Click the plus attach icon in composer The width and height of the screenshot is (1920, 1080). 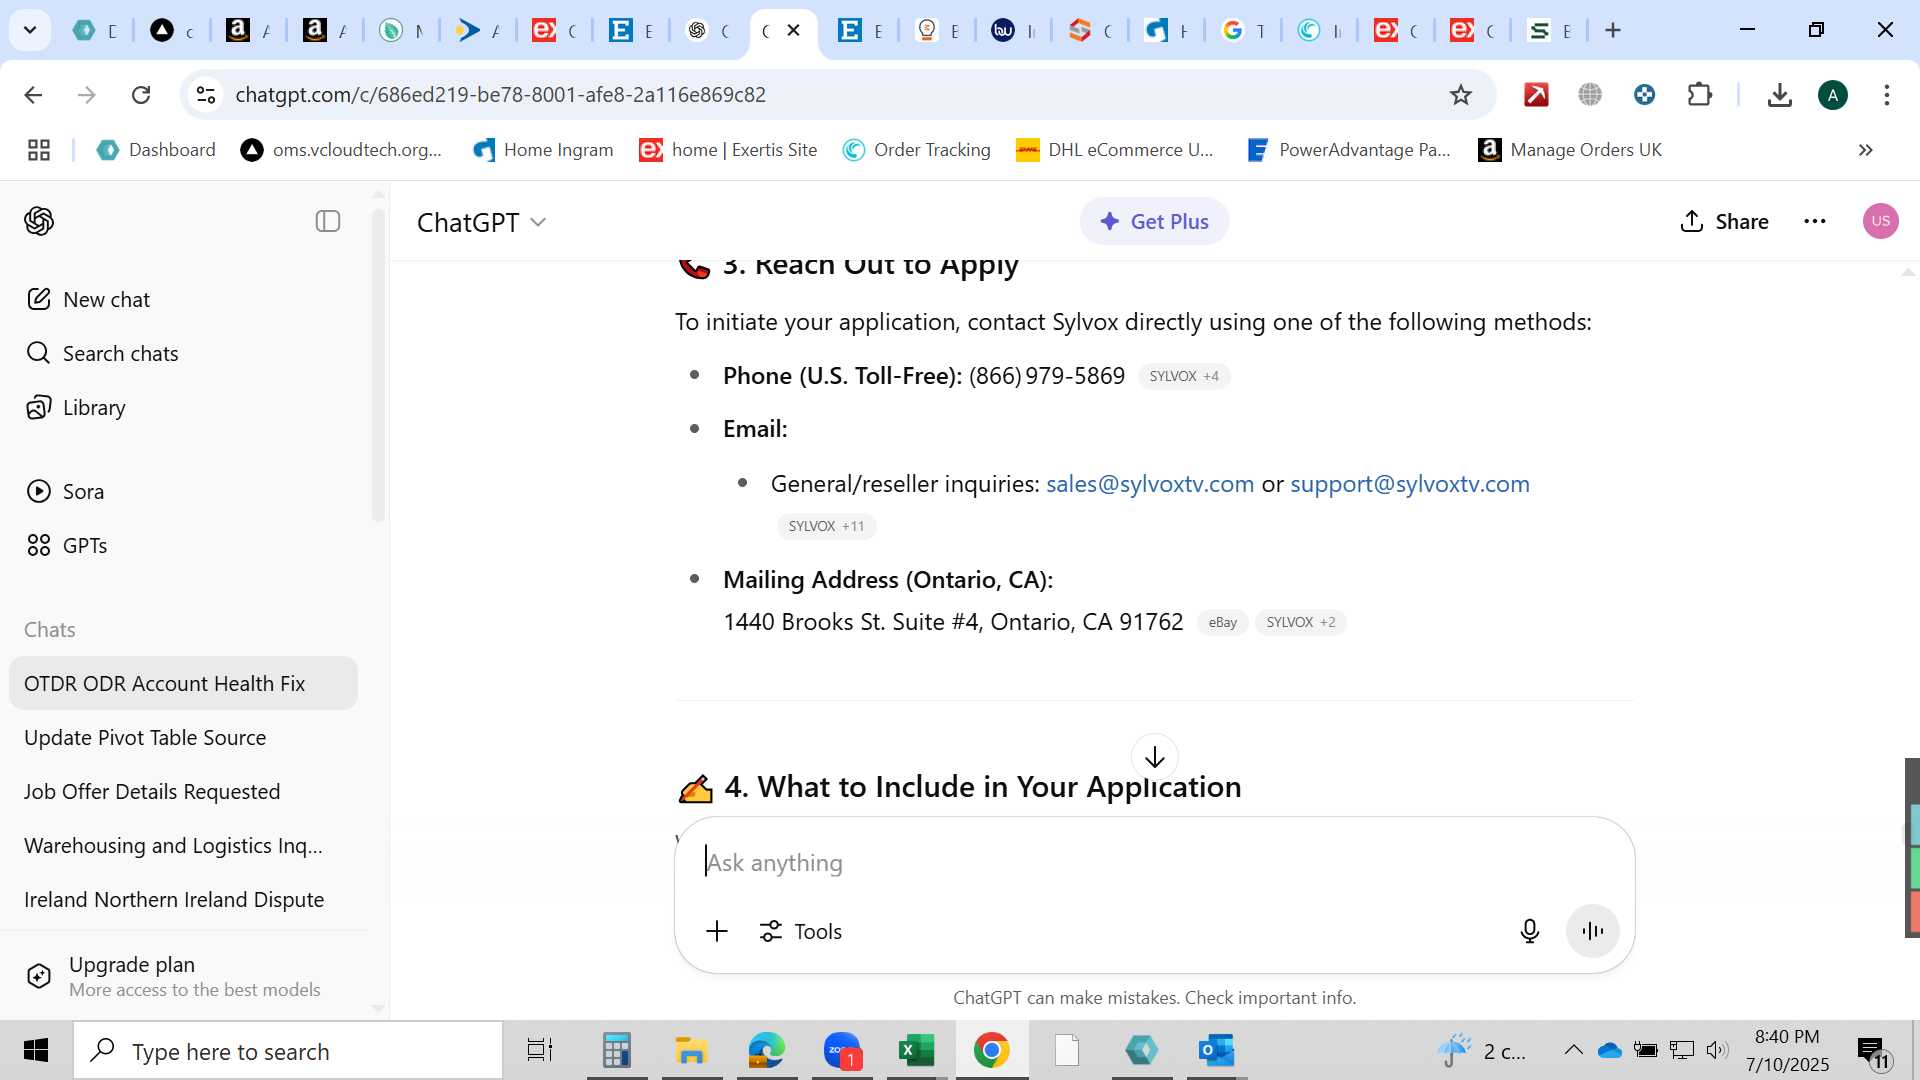717,931
